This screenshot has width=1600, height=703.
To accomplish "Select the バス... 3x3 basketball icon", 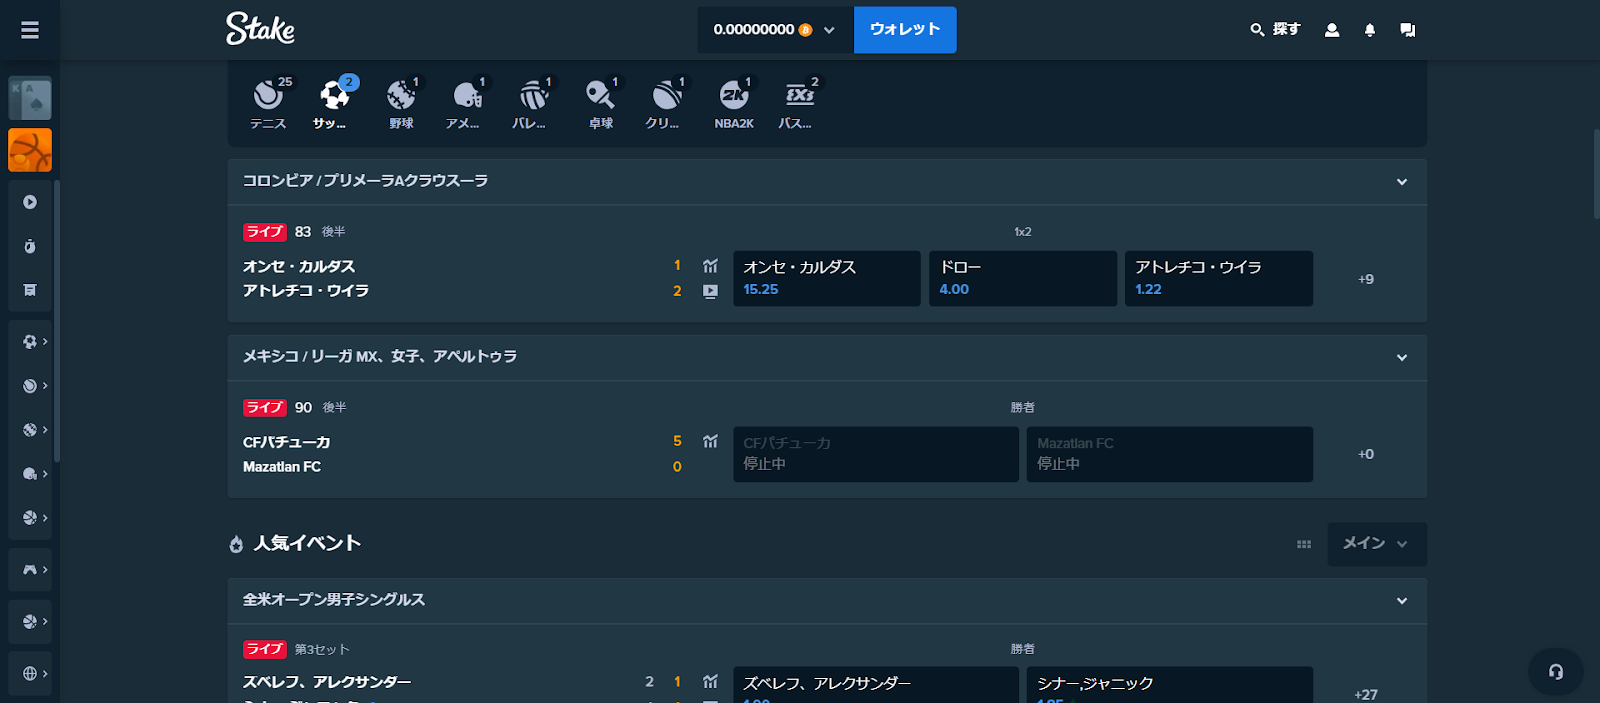I will 799,104.
